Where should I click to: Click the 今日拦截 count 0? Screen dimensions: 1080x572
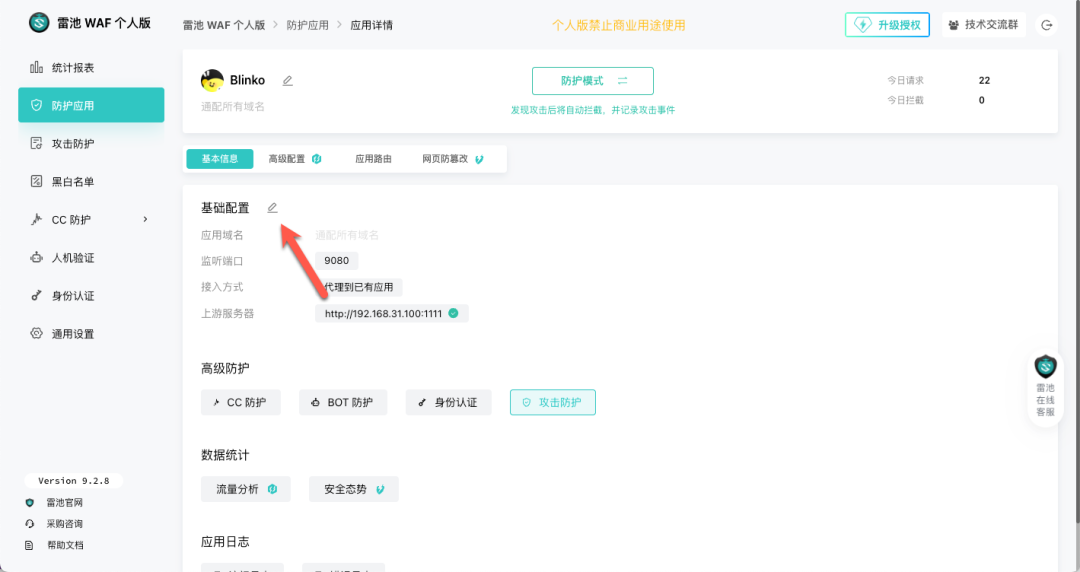click(982, 100)
